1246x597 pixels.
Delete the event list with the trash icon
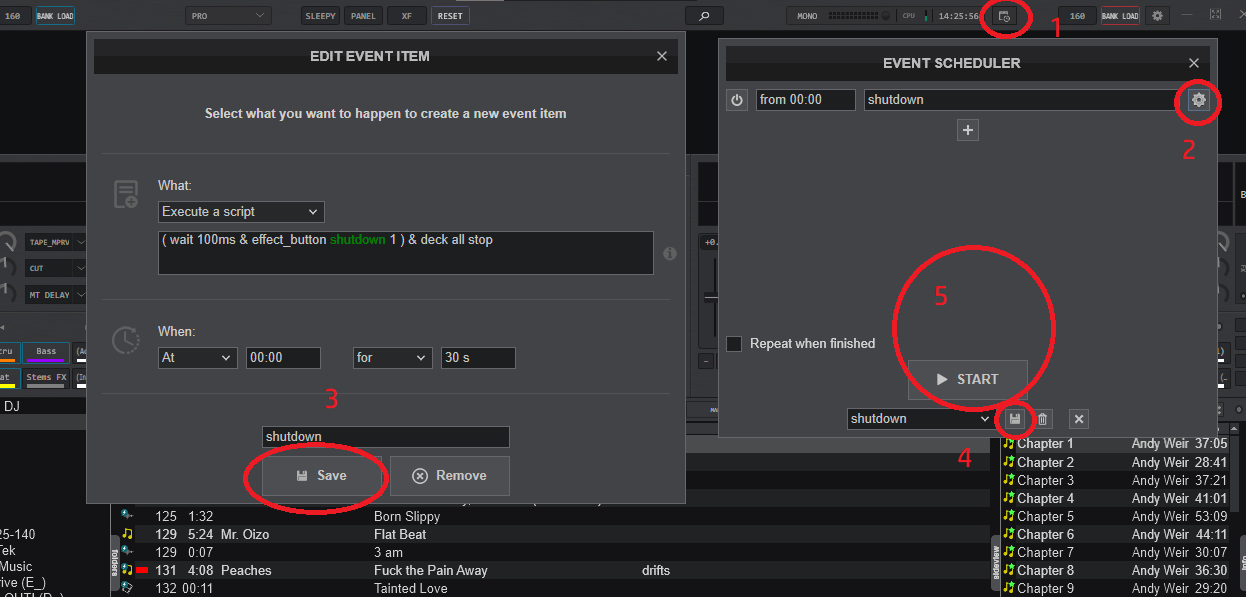(1043, 419)
